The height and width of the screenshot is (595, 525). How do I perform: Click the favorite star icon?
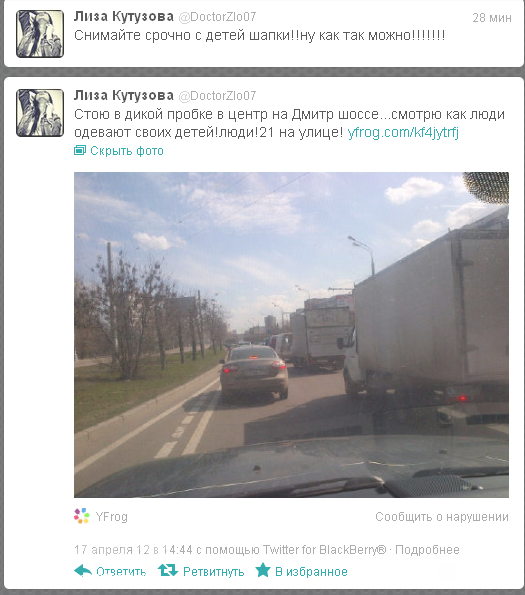(x=263, y=570)
